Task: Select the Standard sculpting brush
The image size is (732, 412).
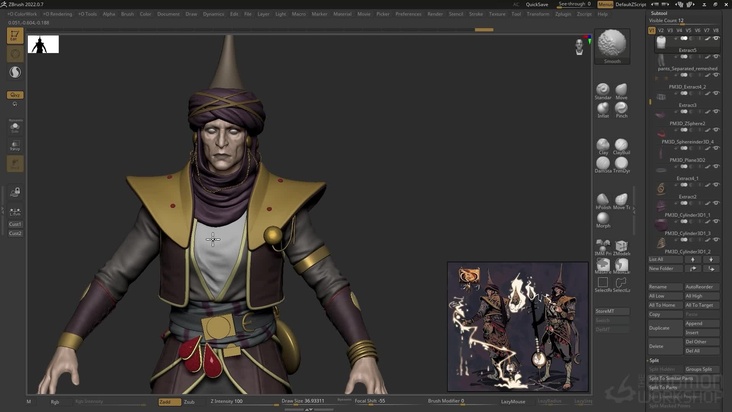Action: click(603, 91)
